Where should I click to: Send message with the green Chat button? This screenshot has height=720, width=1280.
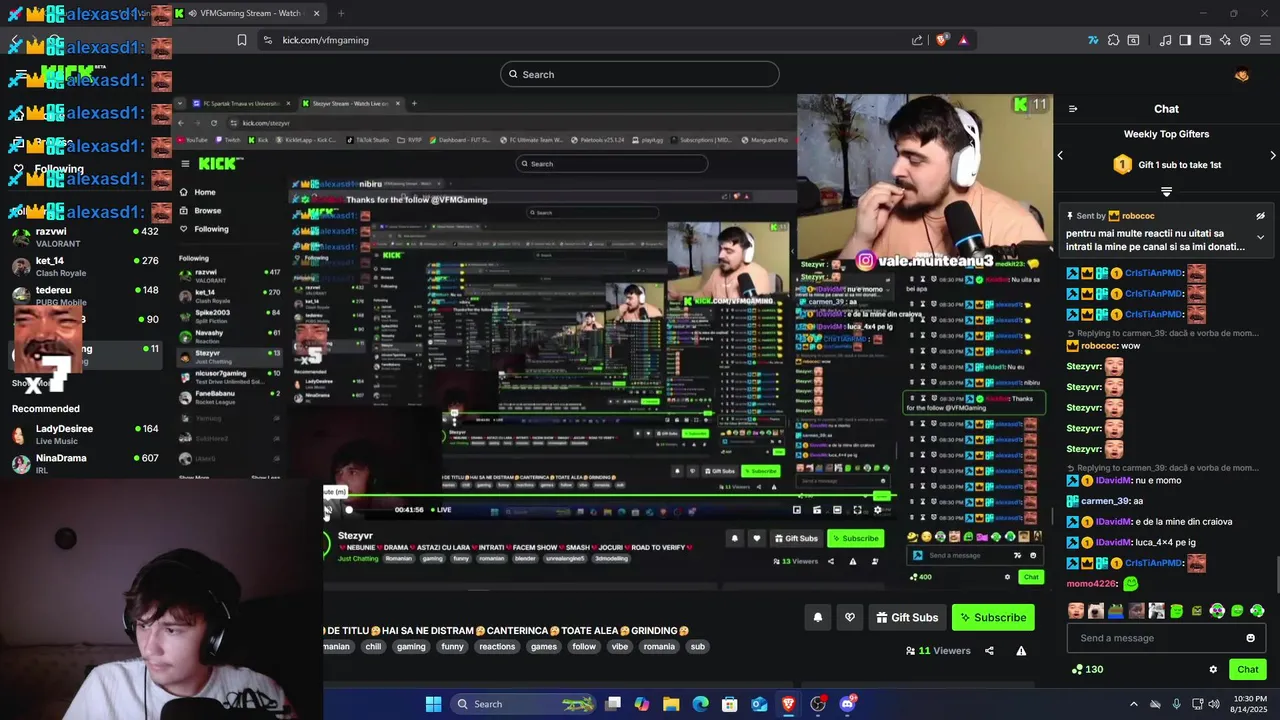tap(1247, 670)
